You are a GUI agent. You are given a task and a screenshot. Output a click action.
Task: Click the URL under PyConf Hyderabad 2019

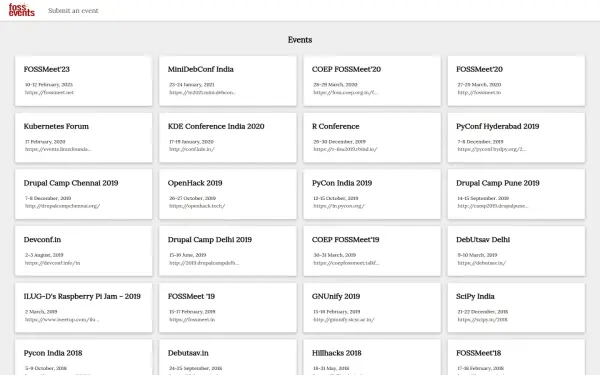(x=492, y=149)
